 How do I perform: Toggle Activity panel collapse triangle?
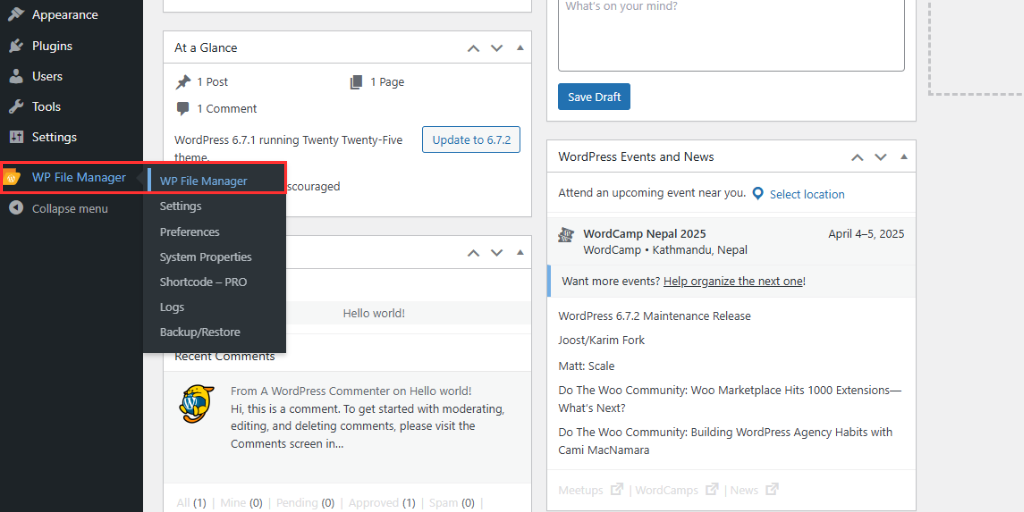pyautogui.click(x=520, y=253)
